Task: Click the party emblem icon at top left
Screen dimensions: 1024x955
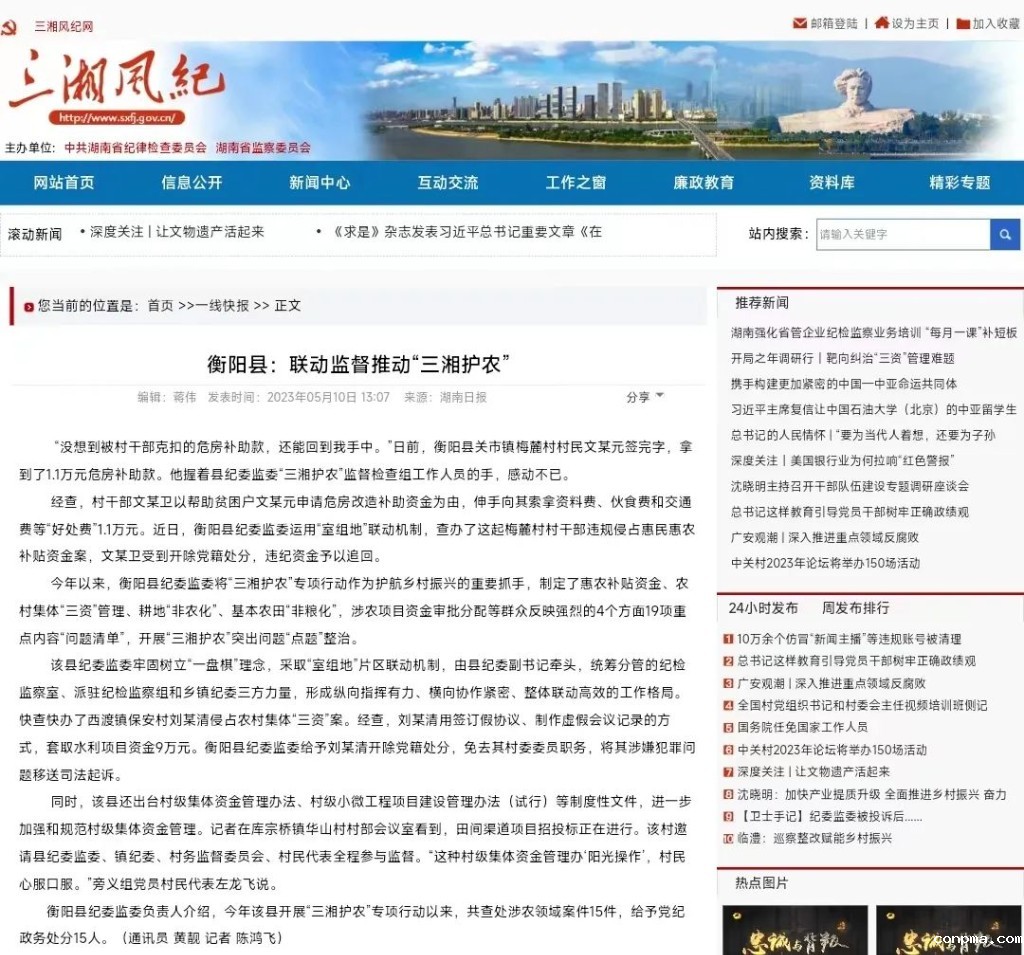Action: [10, 26]
